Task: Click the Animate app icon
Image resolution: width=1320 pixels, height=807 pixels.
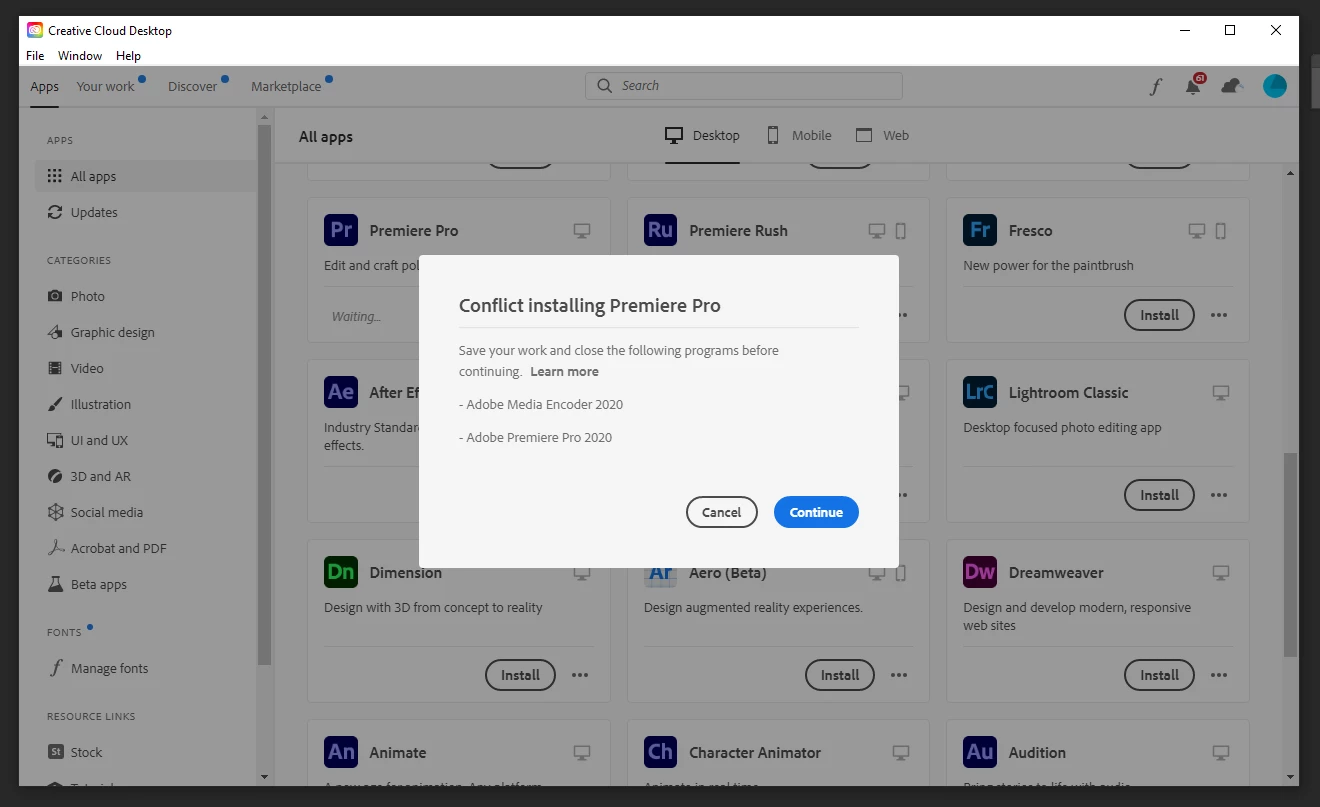Action: click(341, 752)
